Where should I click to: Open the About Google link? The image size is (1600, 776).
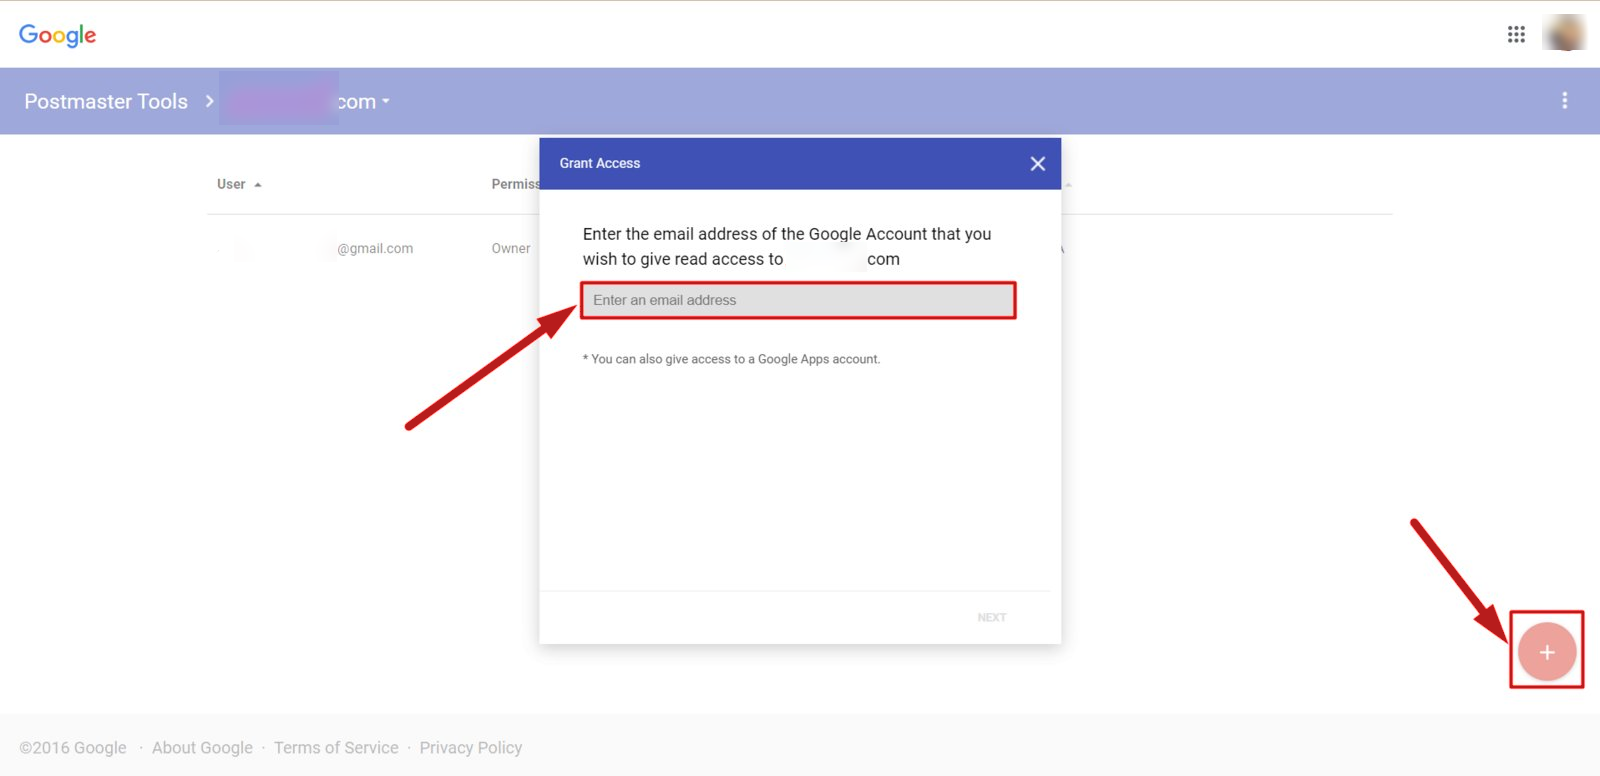tap(202, 748)
